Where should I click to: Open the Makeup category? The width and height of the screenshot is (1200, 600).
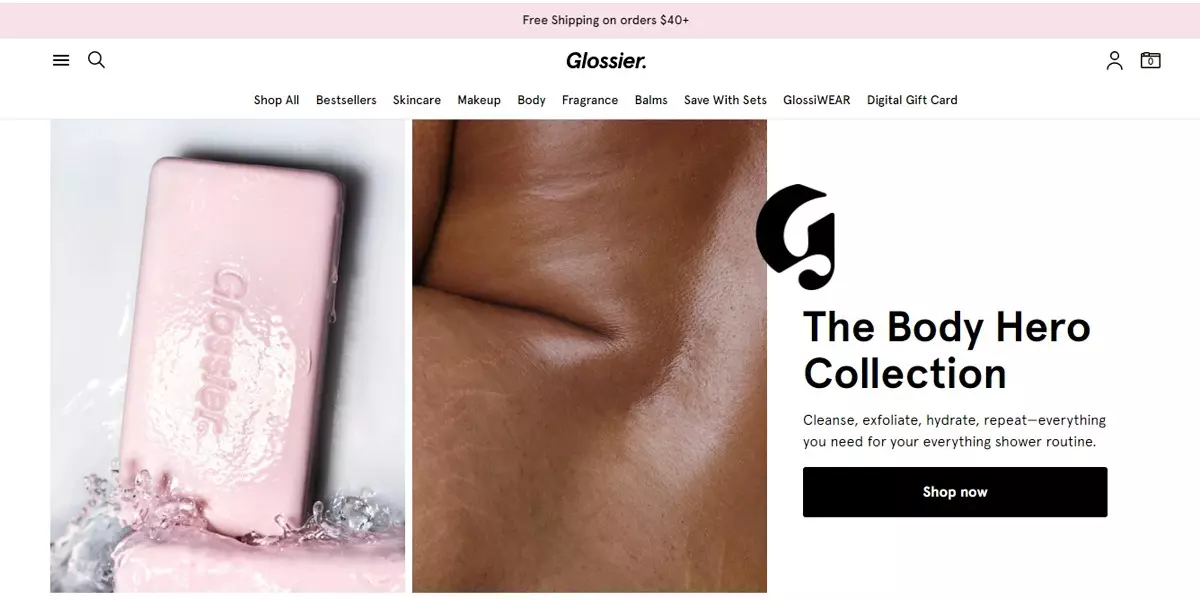[x=479, y=100]
